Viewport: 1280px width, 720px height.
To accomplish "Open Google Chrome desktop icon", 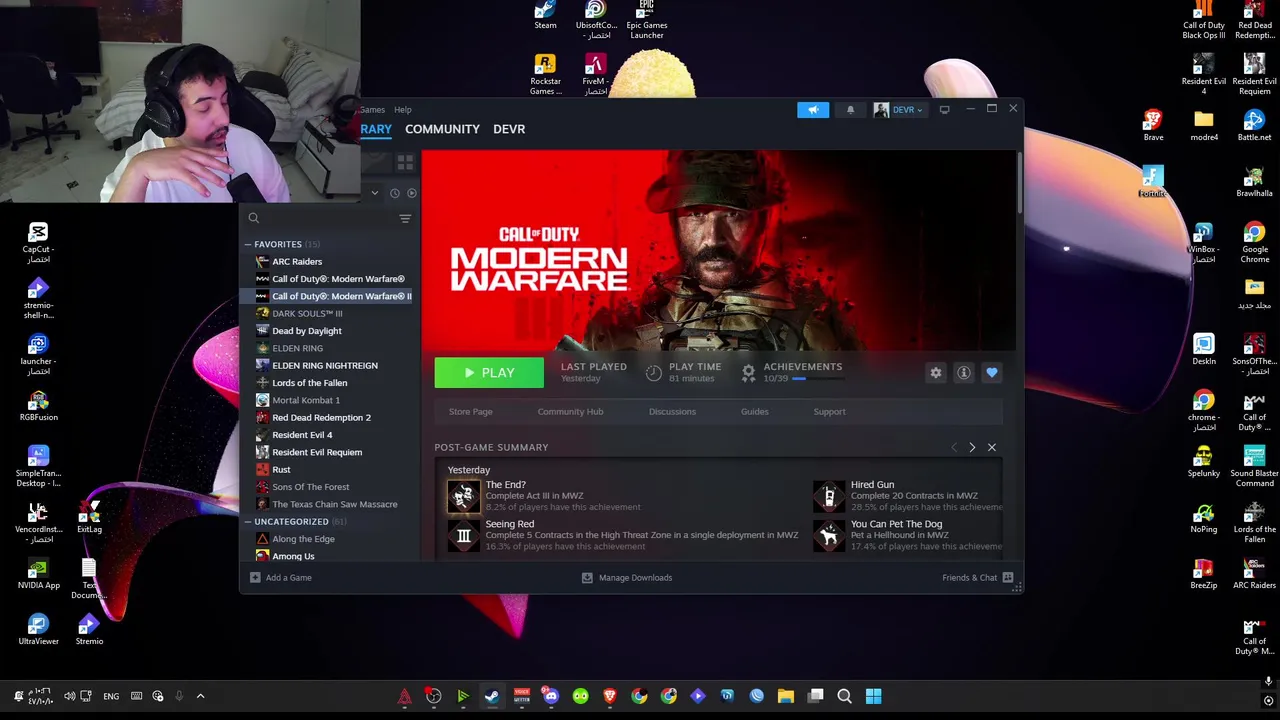I will (1254, 243).
